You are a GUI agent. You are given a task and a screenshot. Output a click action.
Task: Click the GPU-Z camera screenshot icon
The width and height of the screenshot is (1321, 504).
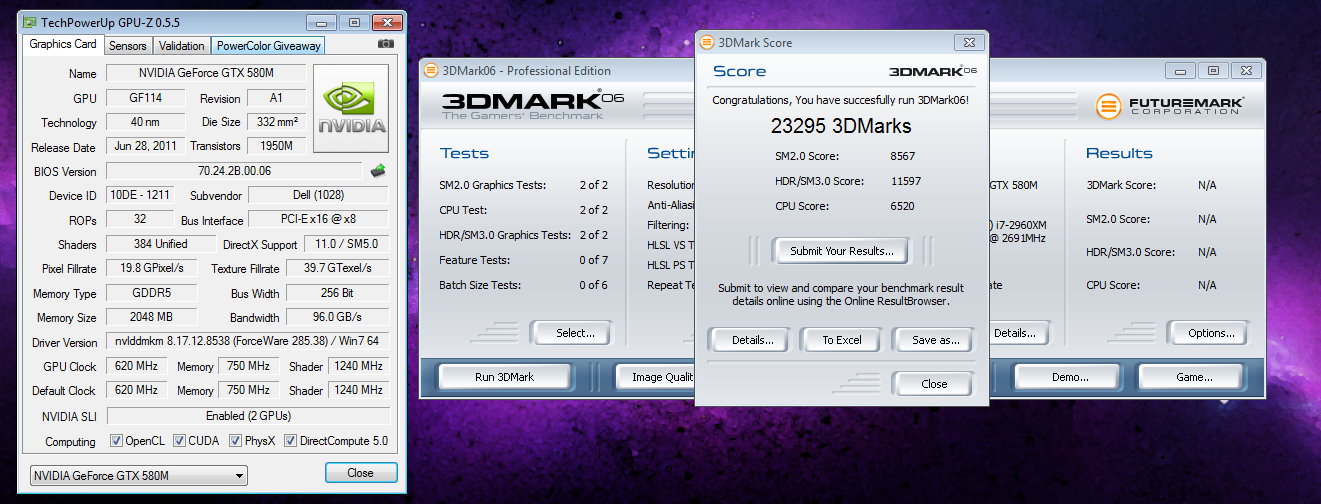385,45
